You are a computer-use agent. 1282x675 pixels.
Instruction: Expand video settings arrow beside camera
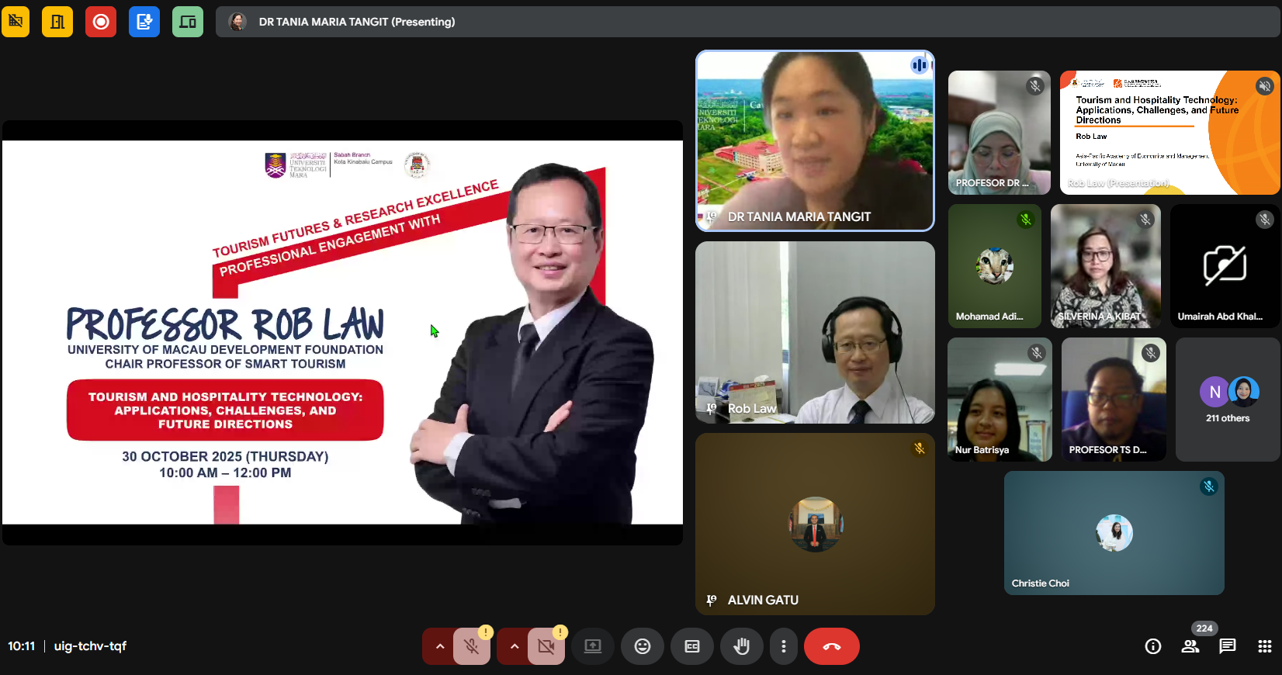pos(514,647)
